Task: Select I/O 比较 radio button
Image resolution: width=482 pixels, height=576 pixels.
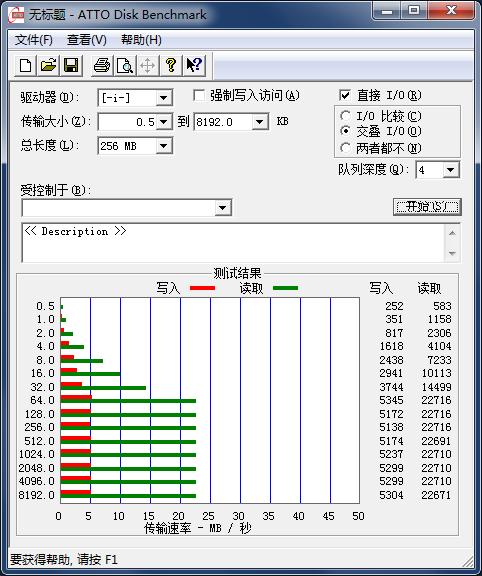Action: coord(345,116)
